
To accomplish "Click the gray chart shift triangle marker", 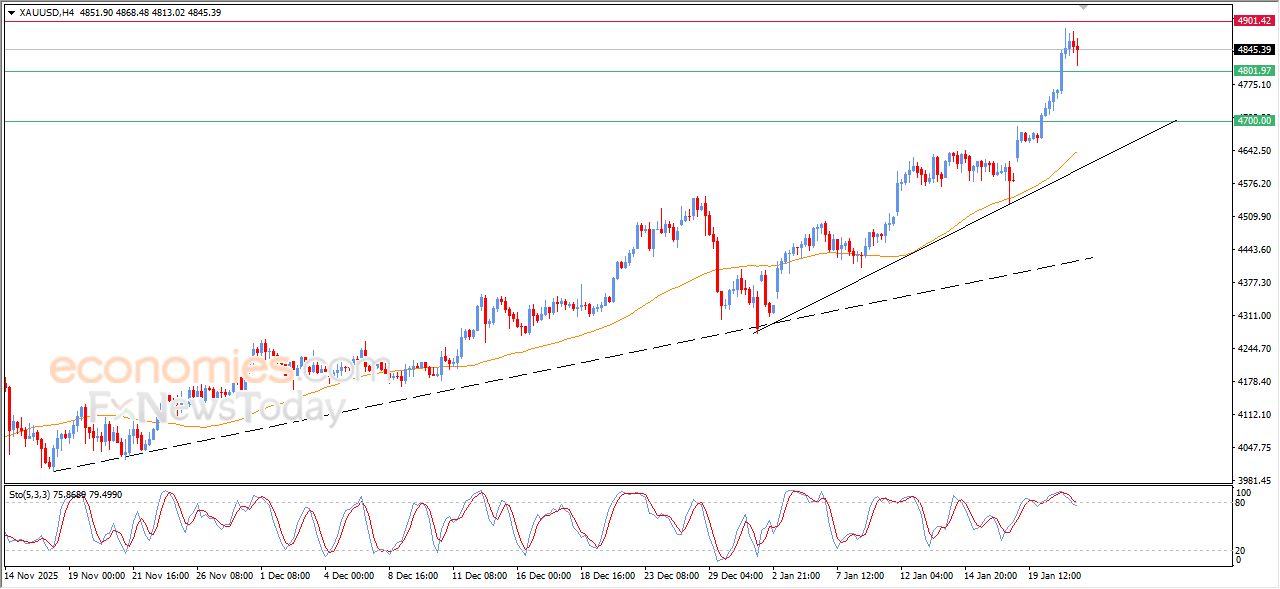I will 1084,8.
